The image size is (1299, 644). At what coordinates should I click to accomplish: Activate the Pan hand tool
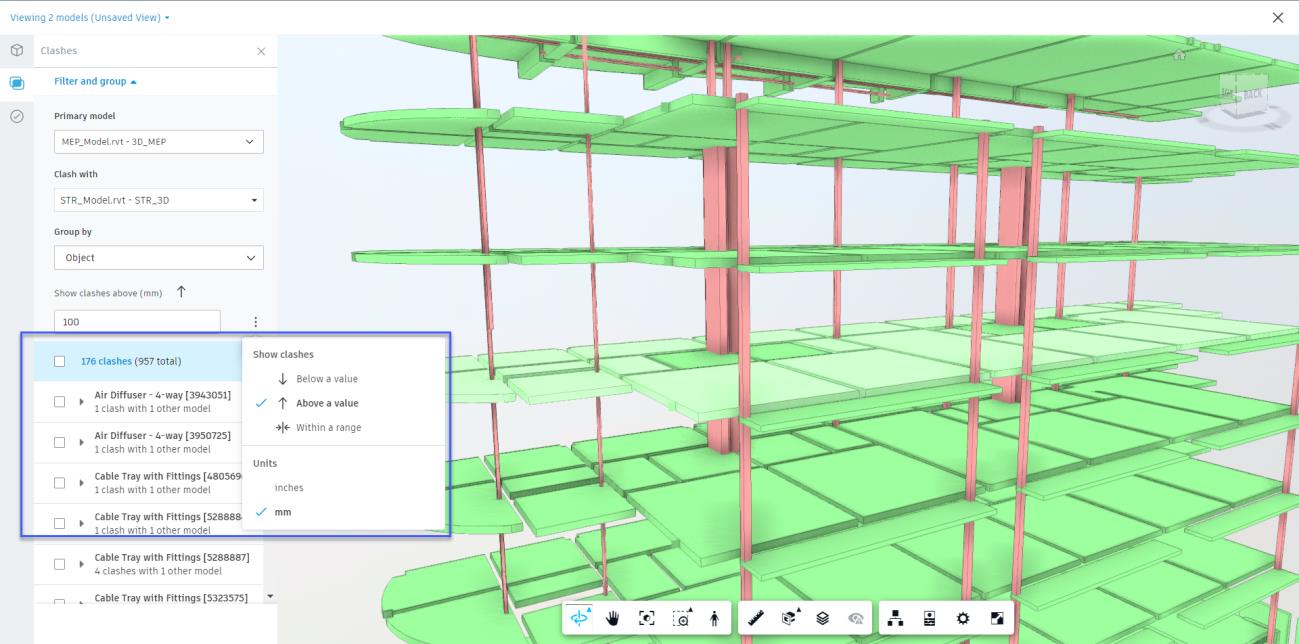click(x=613, y=619)
